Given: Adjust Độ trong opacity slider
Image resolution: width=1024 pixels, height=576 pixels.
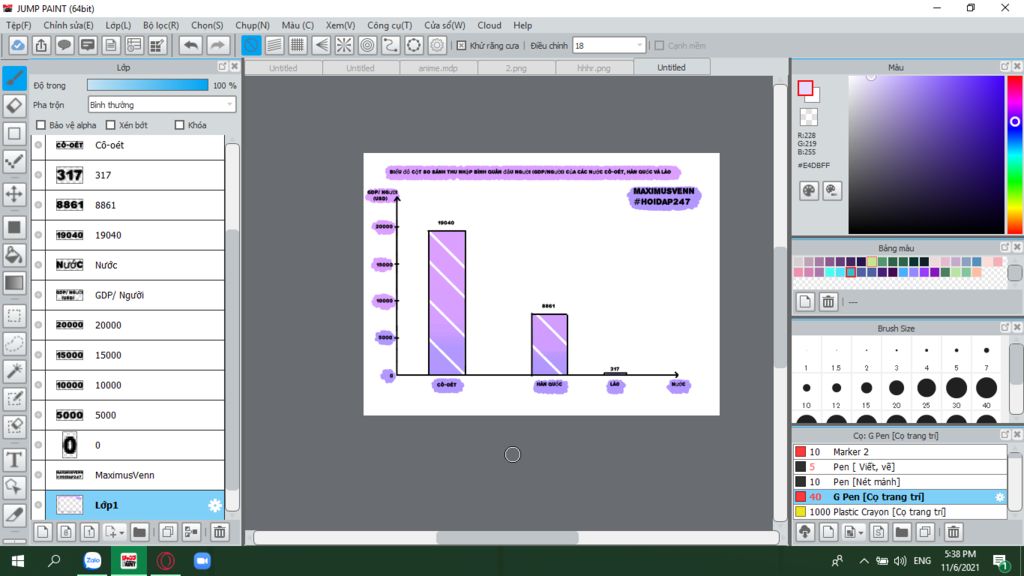Looking at the screenshot, I should click(148, 86).
